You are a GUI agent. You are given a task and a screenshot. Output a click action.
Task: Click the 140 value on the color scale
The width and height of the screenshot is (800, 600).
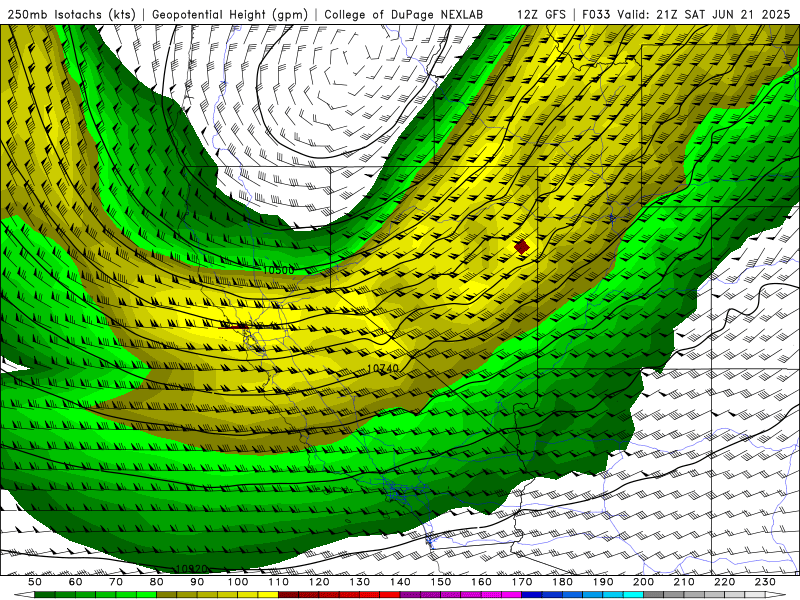[x=400, y=582]
